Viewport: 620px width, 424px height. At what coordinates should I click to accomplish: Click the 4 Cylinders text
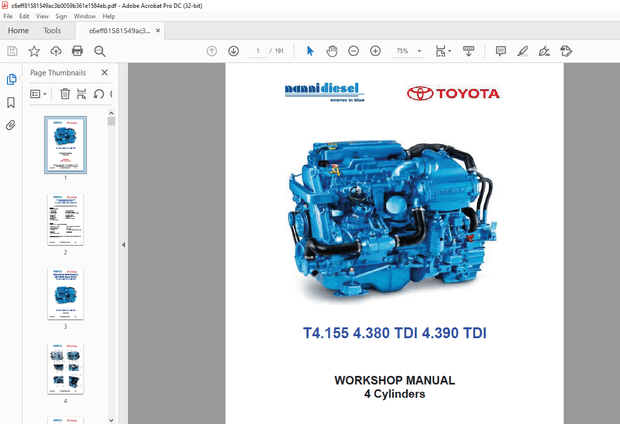click(x=395, y=394)
